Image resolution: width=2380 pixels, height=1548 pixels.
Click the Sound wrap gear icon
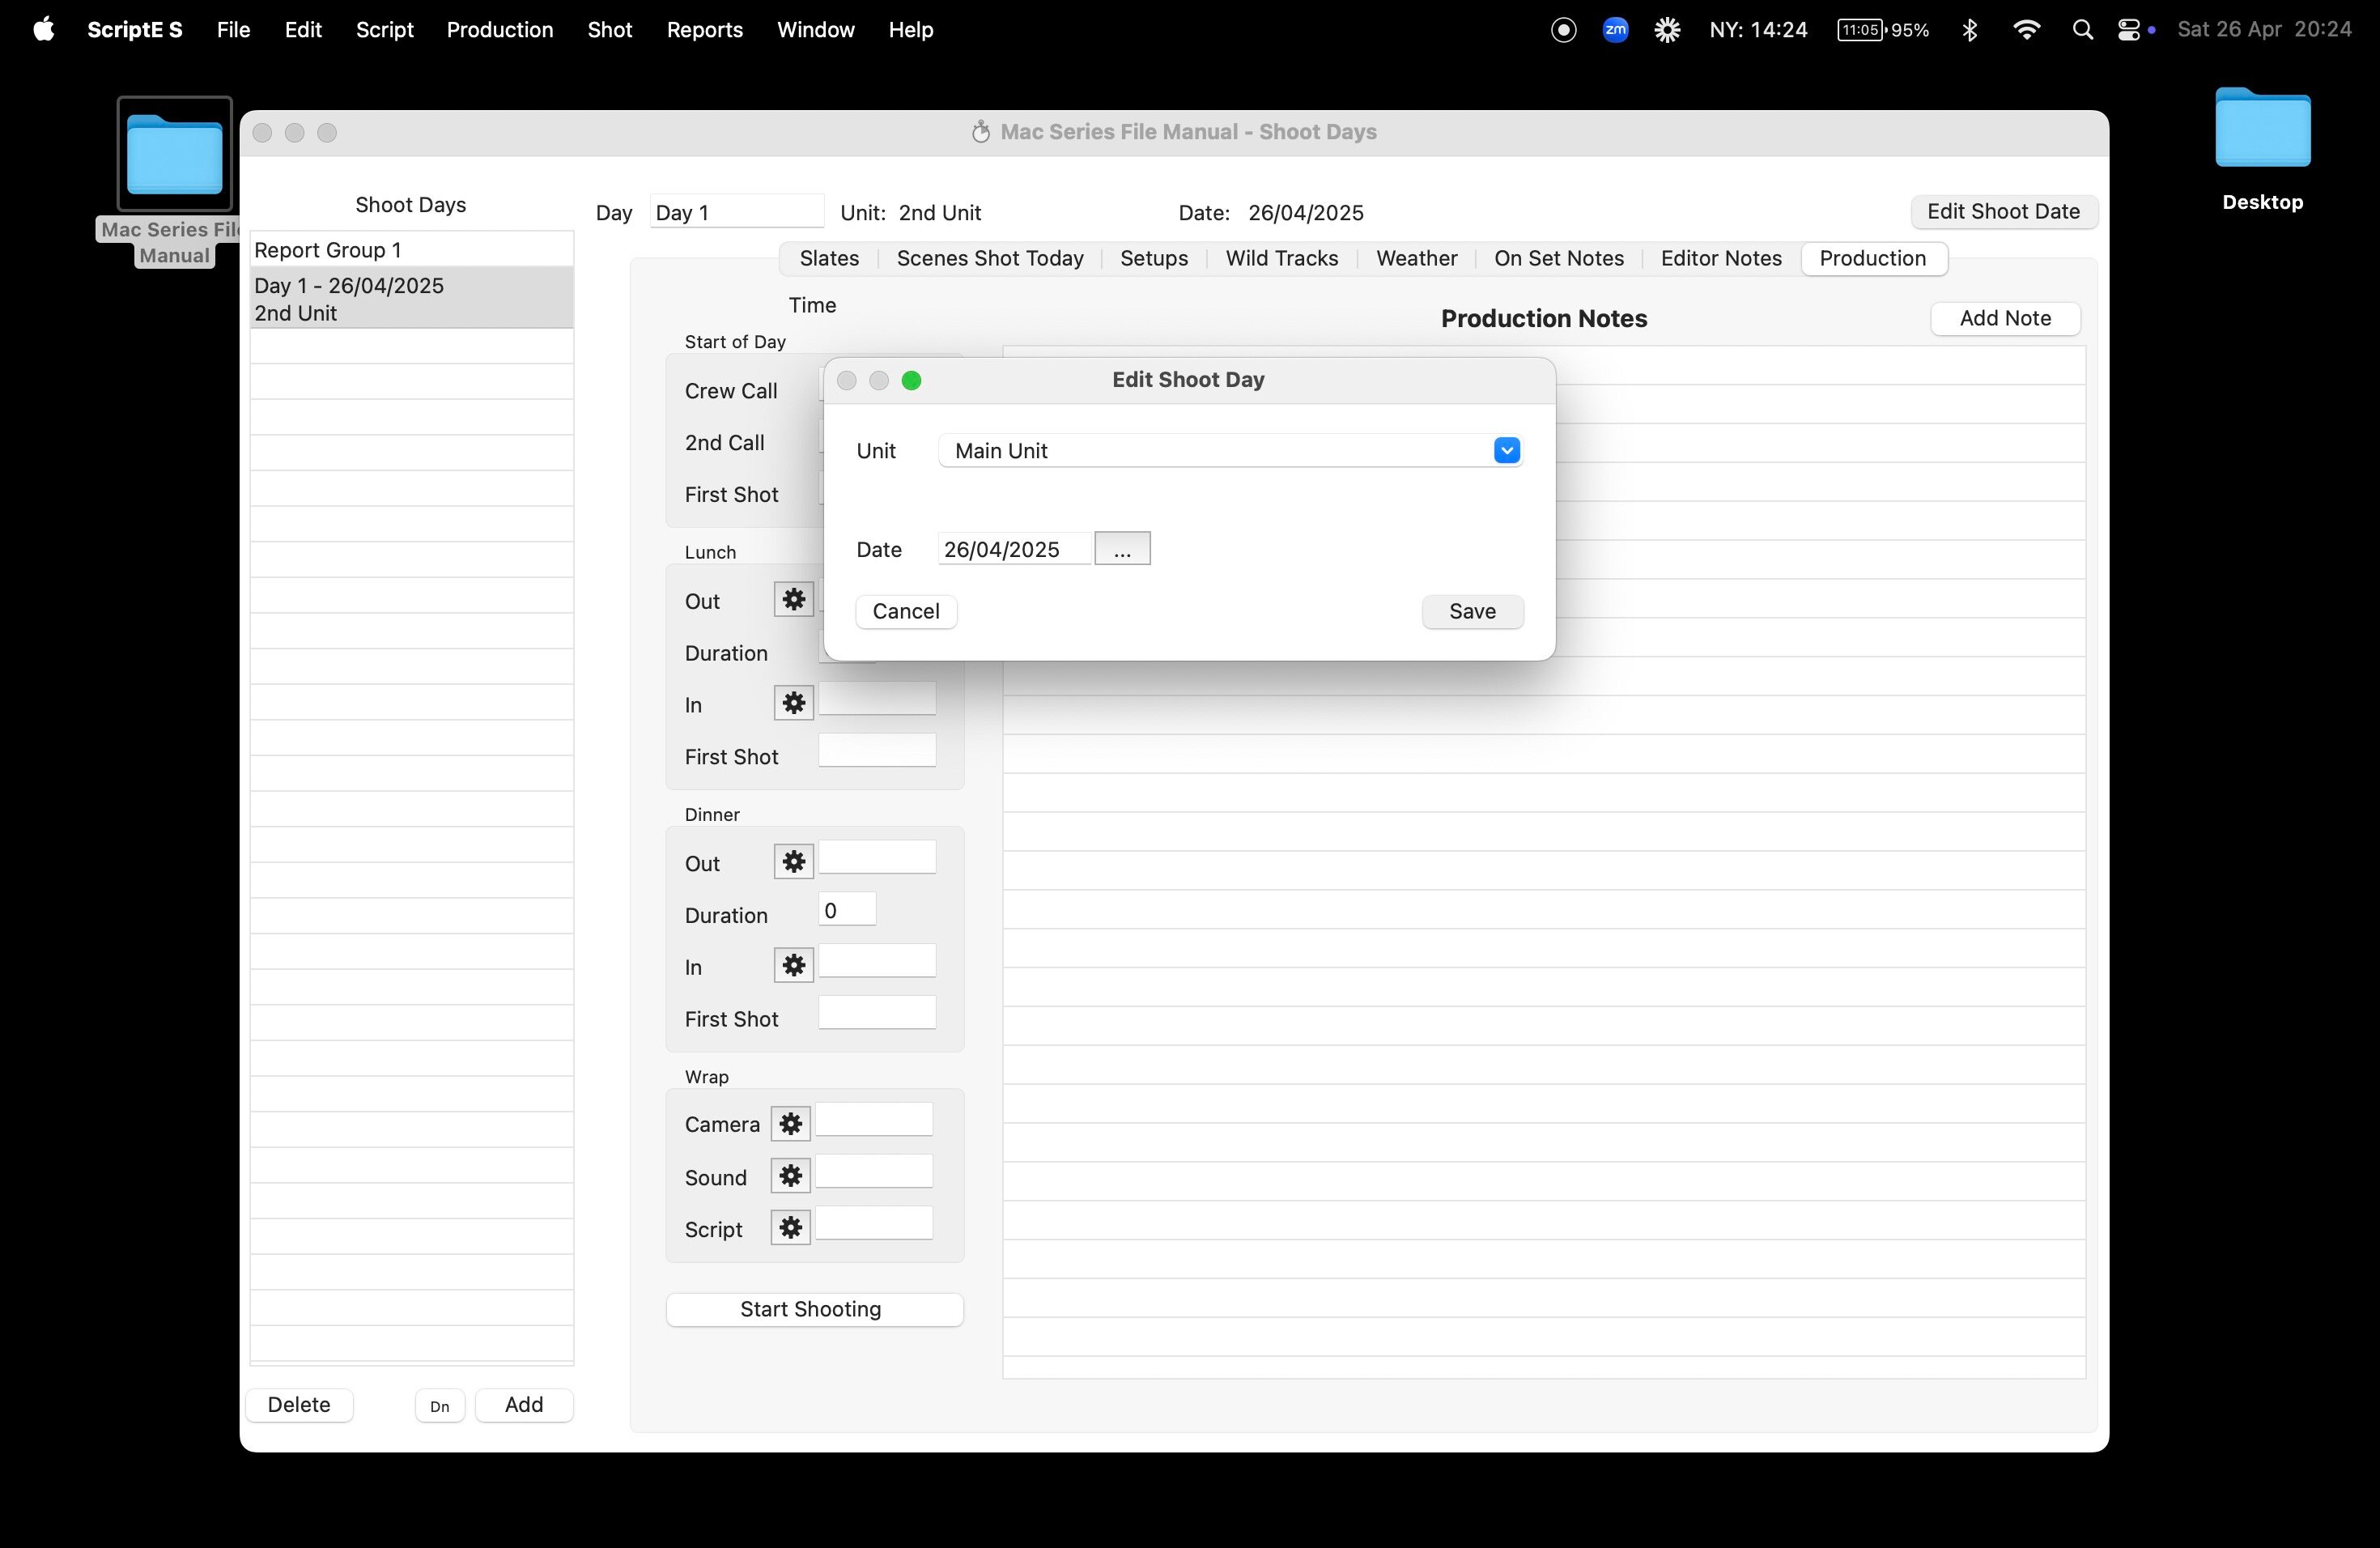tap(790, 1176)
